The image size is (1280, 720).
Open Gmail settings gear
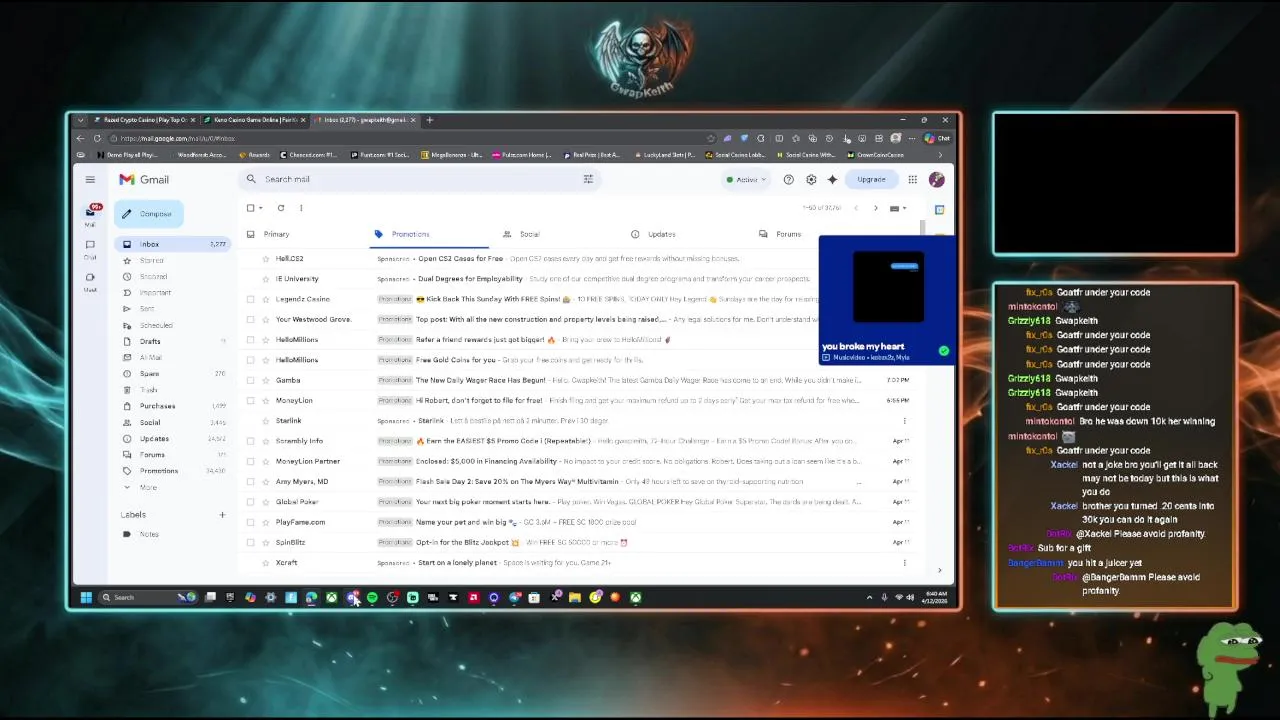811,179
